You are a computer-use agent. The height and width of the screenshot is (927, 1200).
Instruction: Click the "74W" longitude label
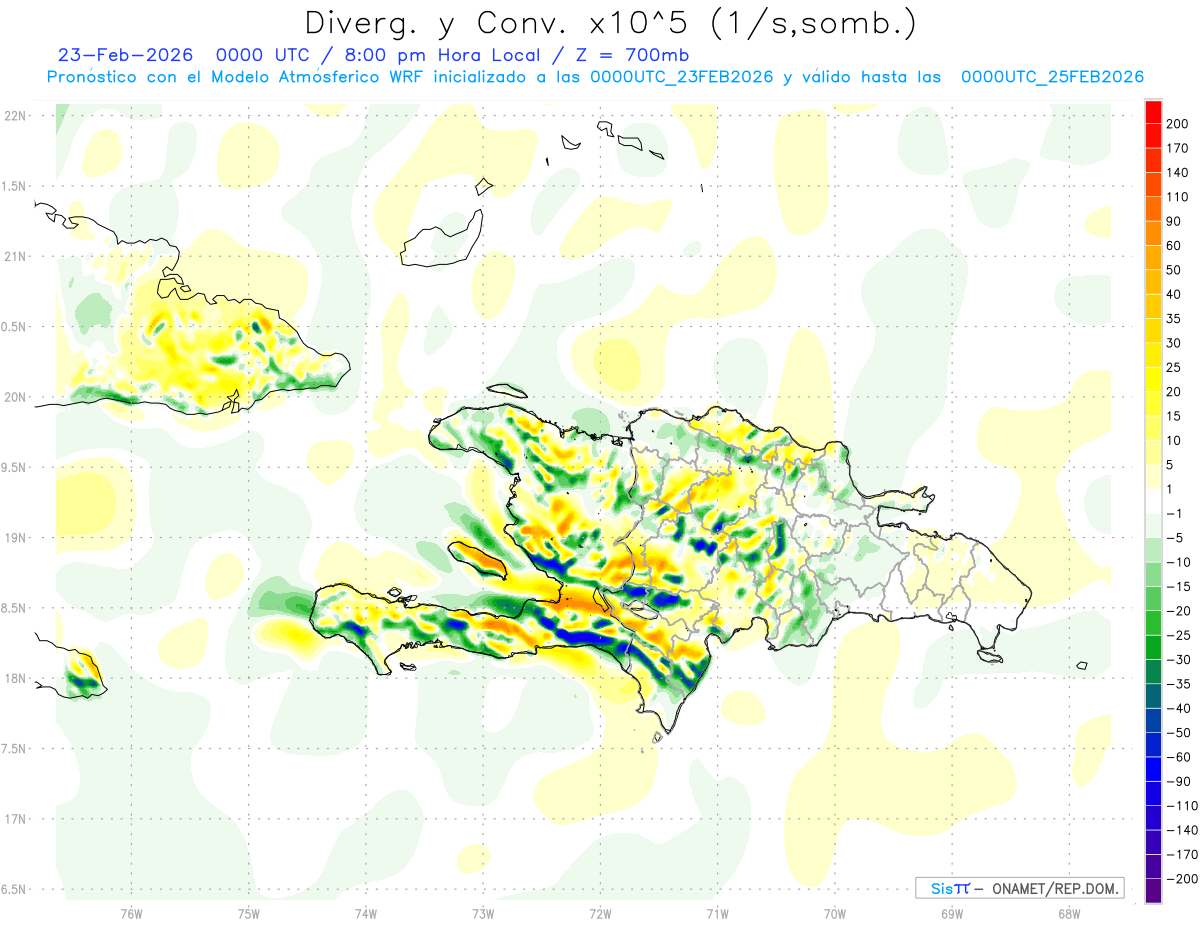366,913
